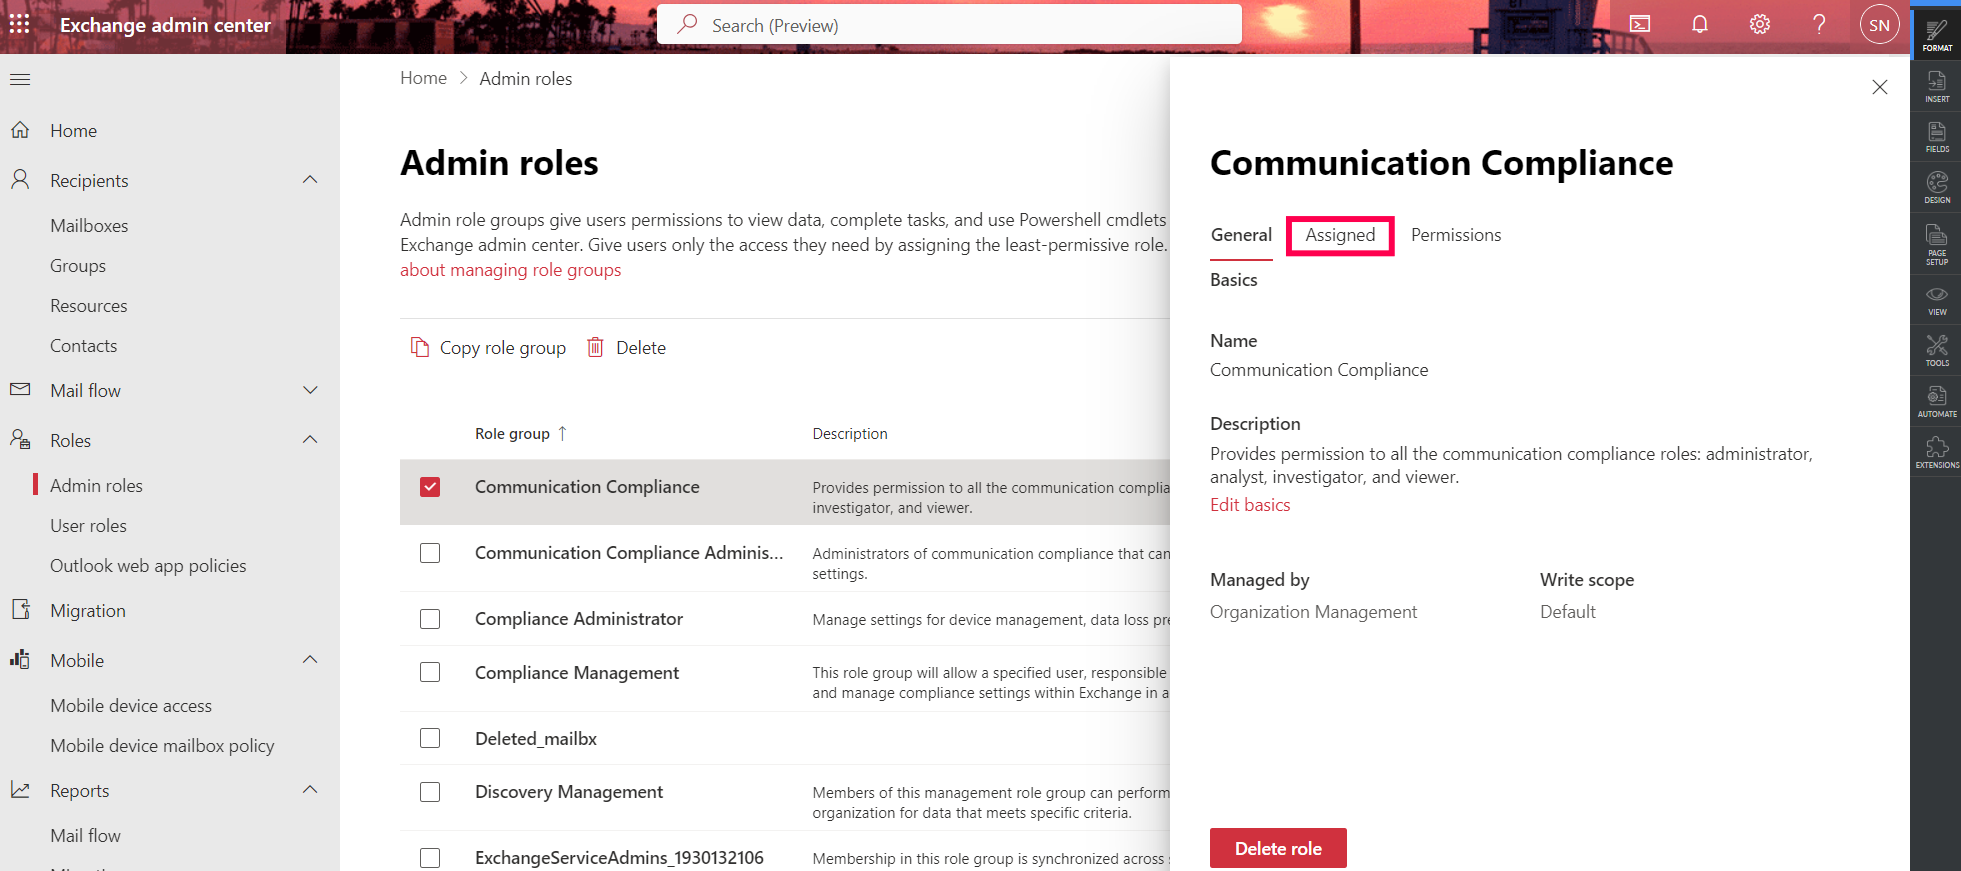Open the settings gear in header
Image resolution: width=1961 pixels, height=871 pixels.
tap(1760, 24)
